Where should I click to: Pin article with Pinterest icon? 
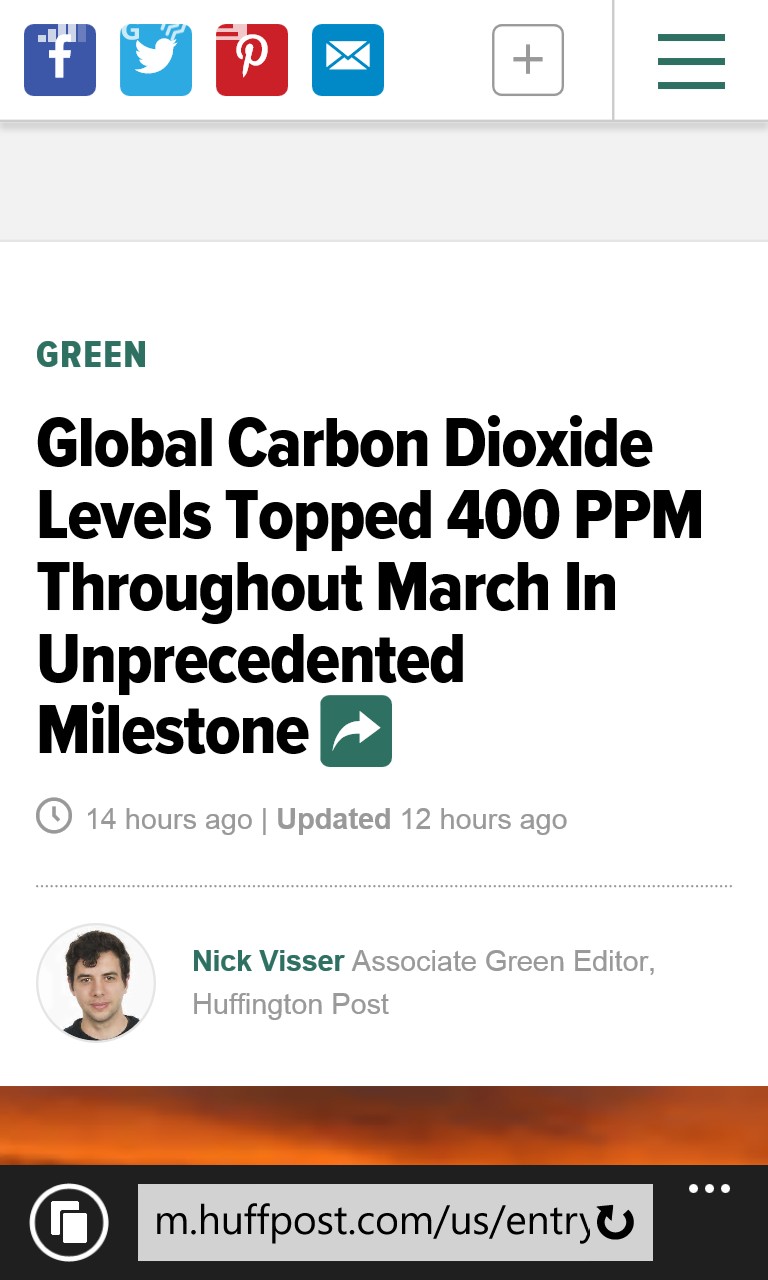pos(252,60)
